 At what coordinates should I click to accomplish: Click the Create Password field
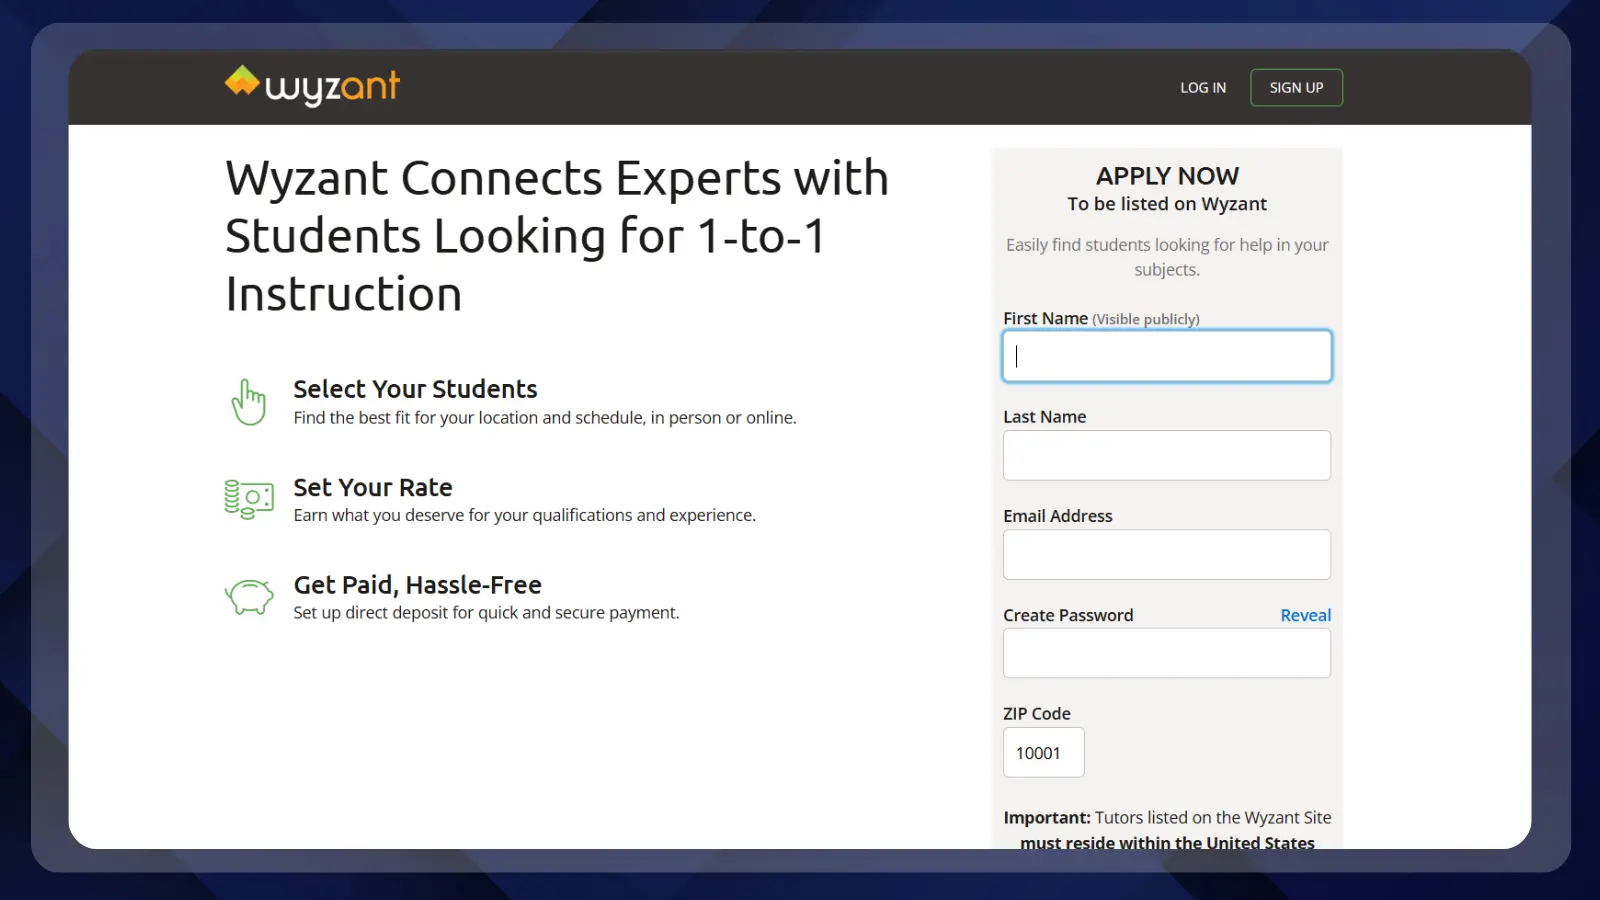coord(1167,653)
